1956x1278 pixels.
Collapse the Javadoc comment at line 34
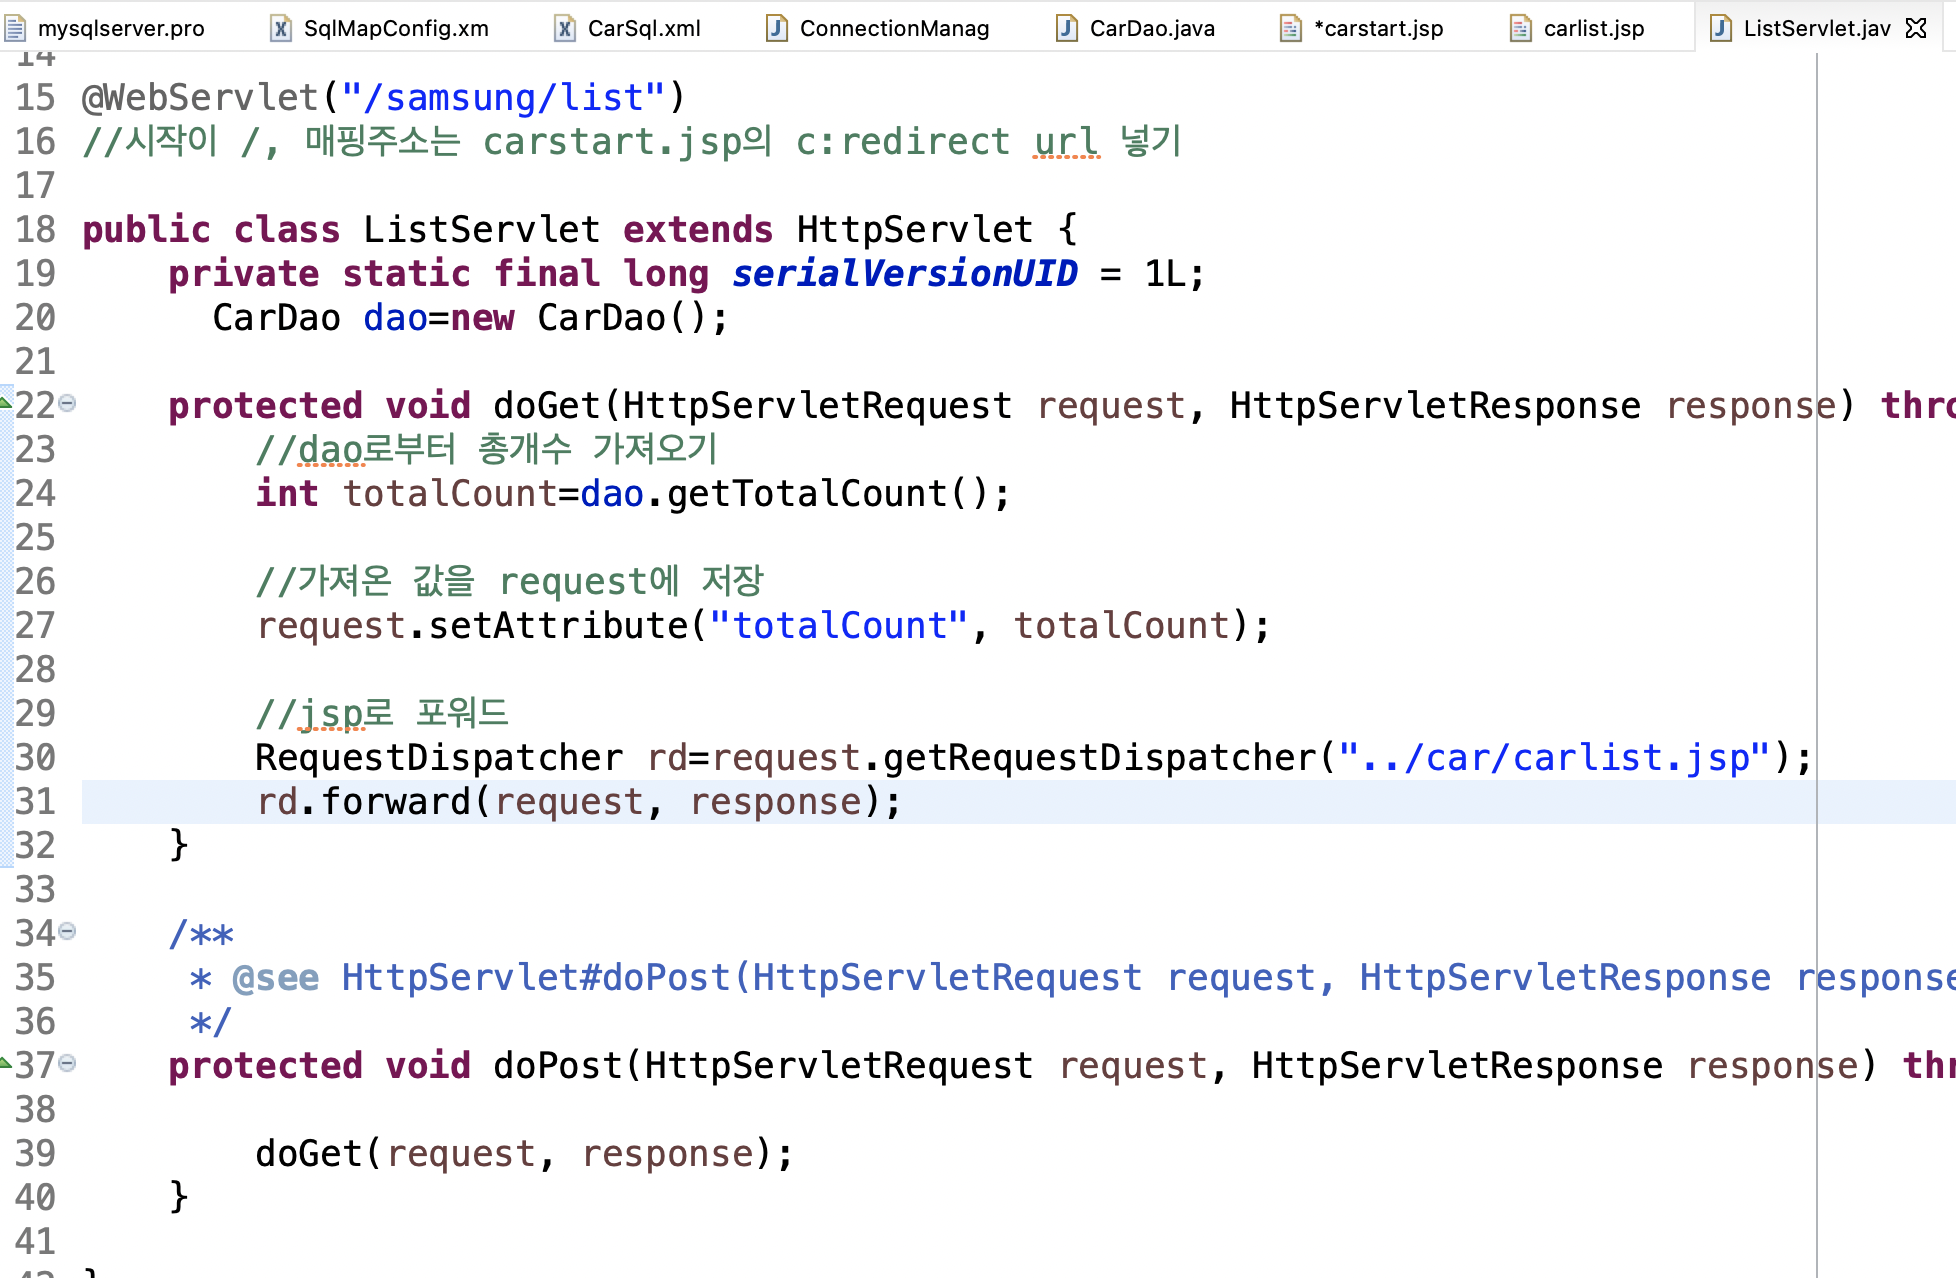tap(67, 932)
